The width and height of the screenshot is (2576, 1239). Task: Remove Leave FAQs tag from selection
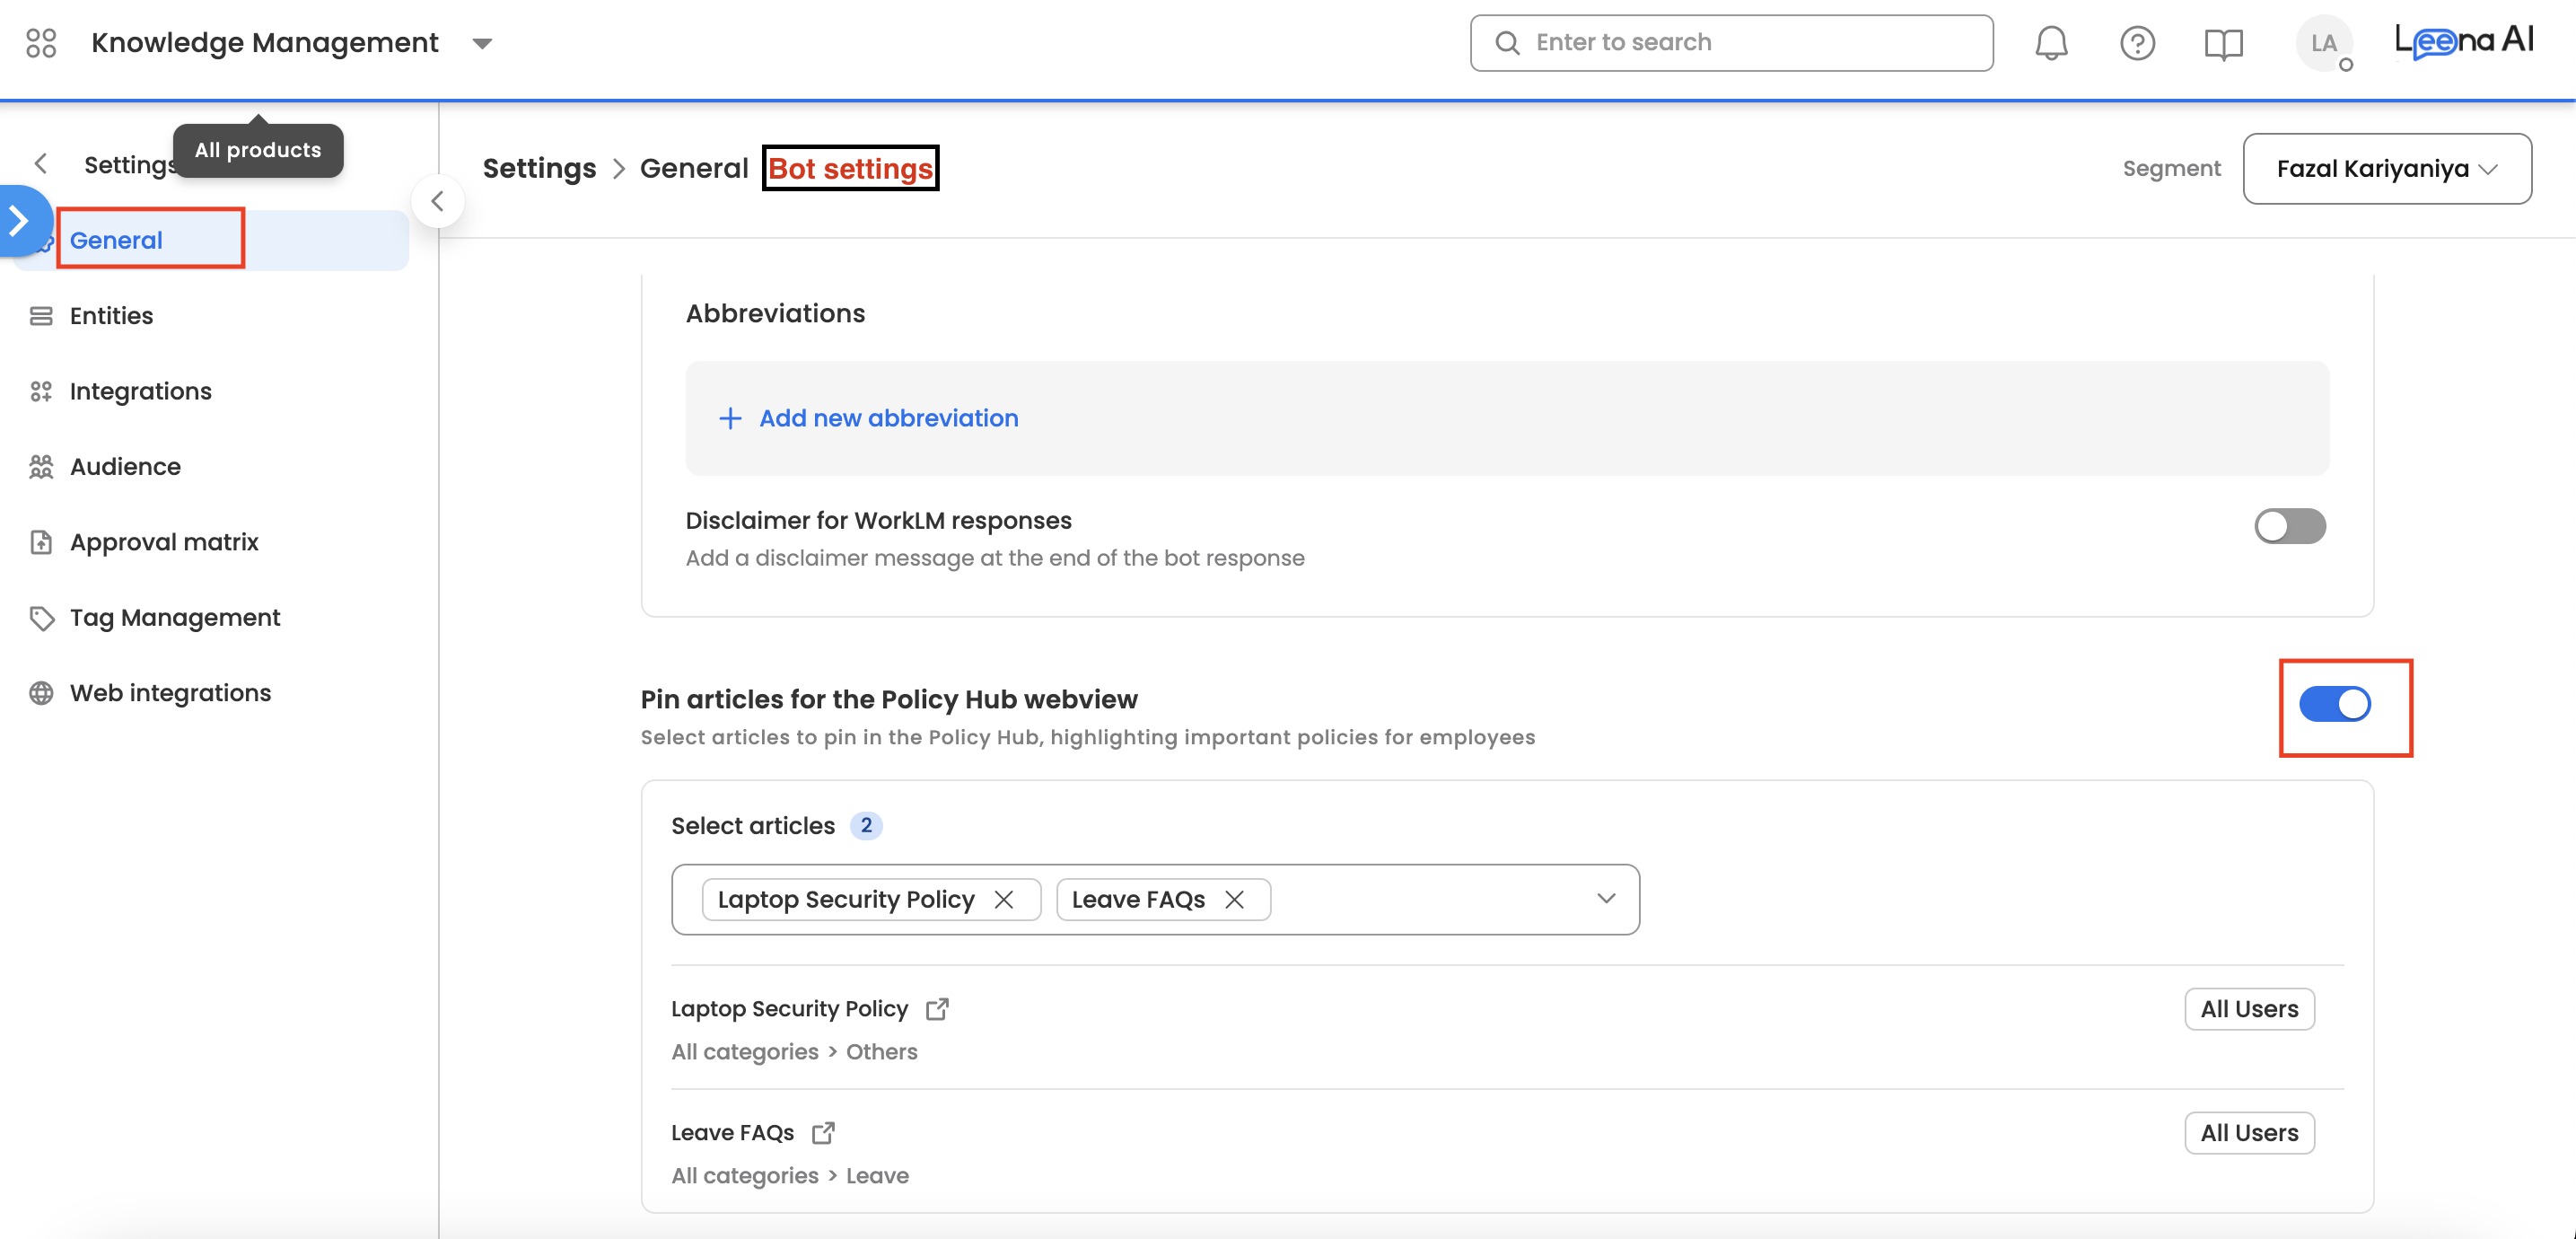click(x=1234, y=900)
